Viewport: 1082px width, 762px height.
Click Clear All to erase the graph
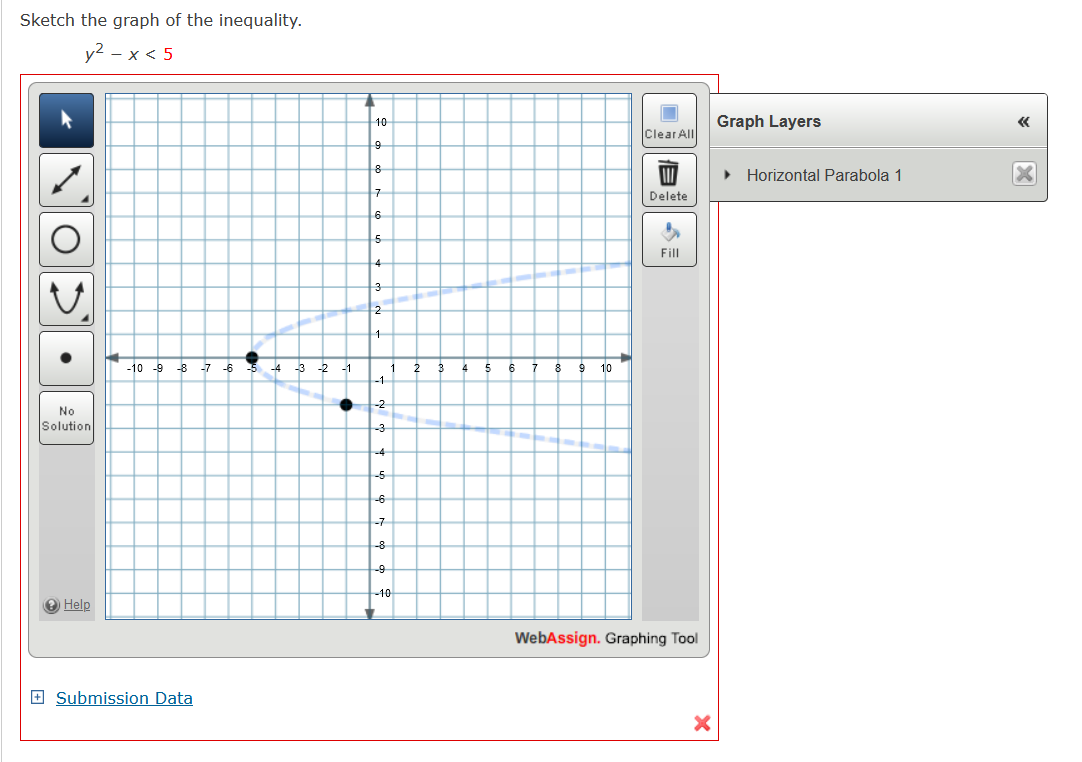pyautogui.click(x=668, y=120)
